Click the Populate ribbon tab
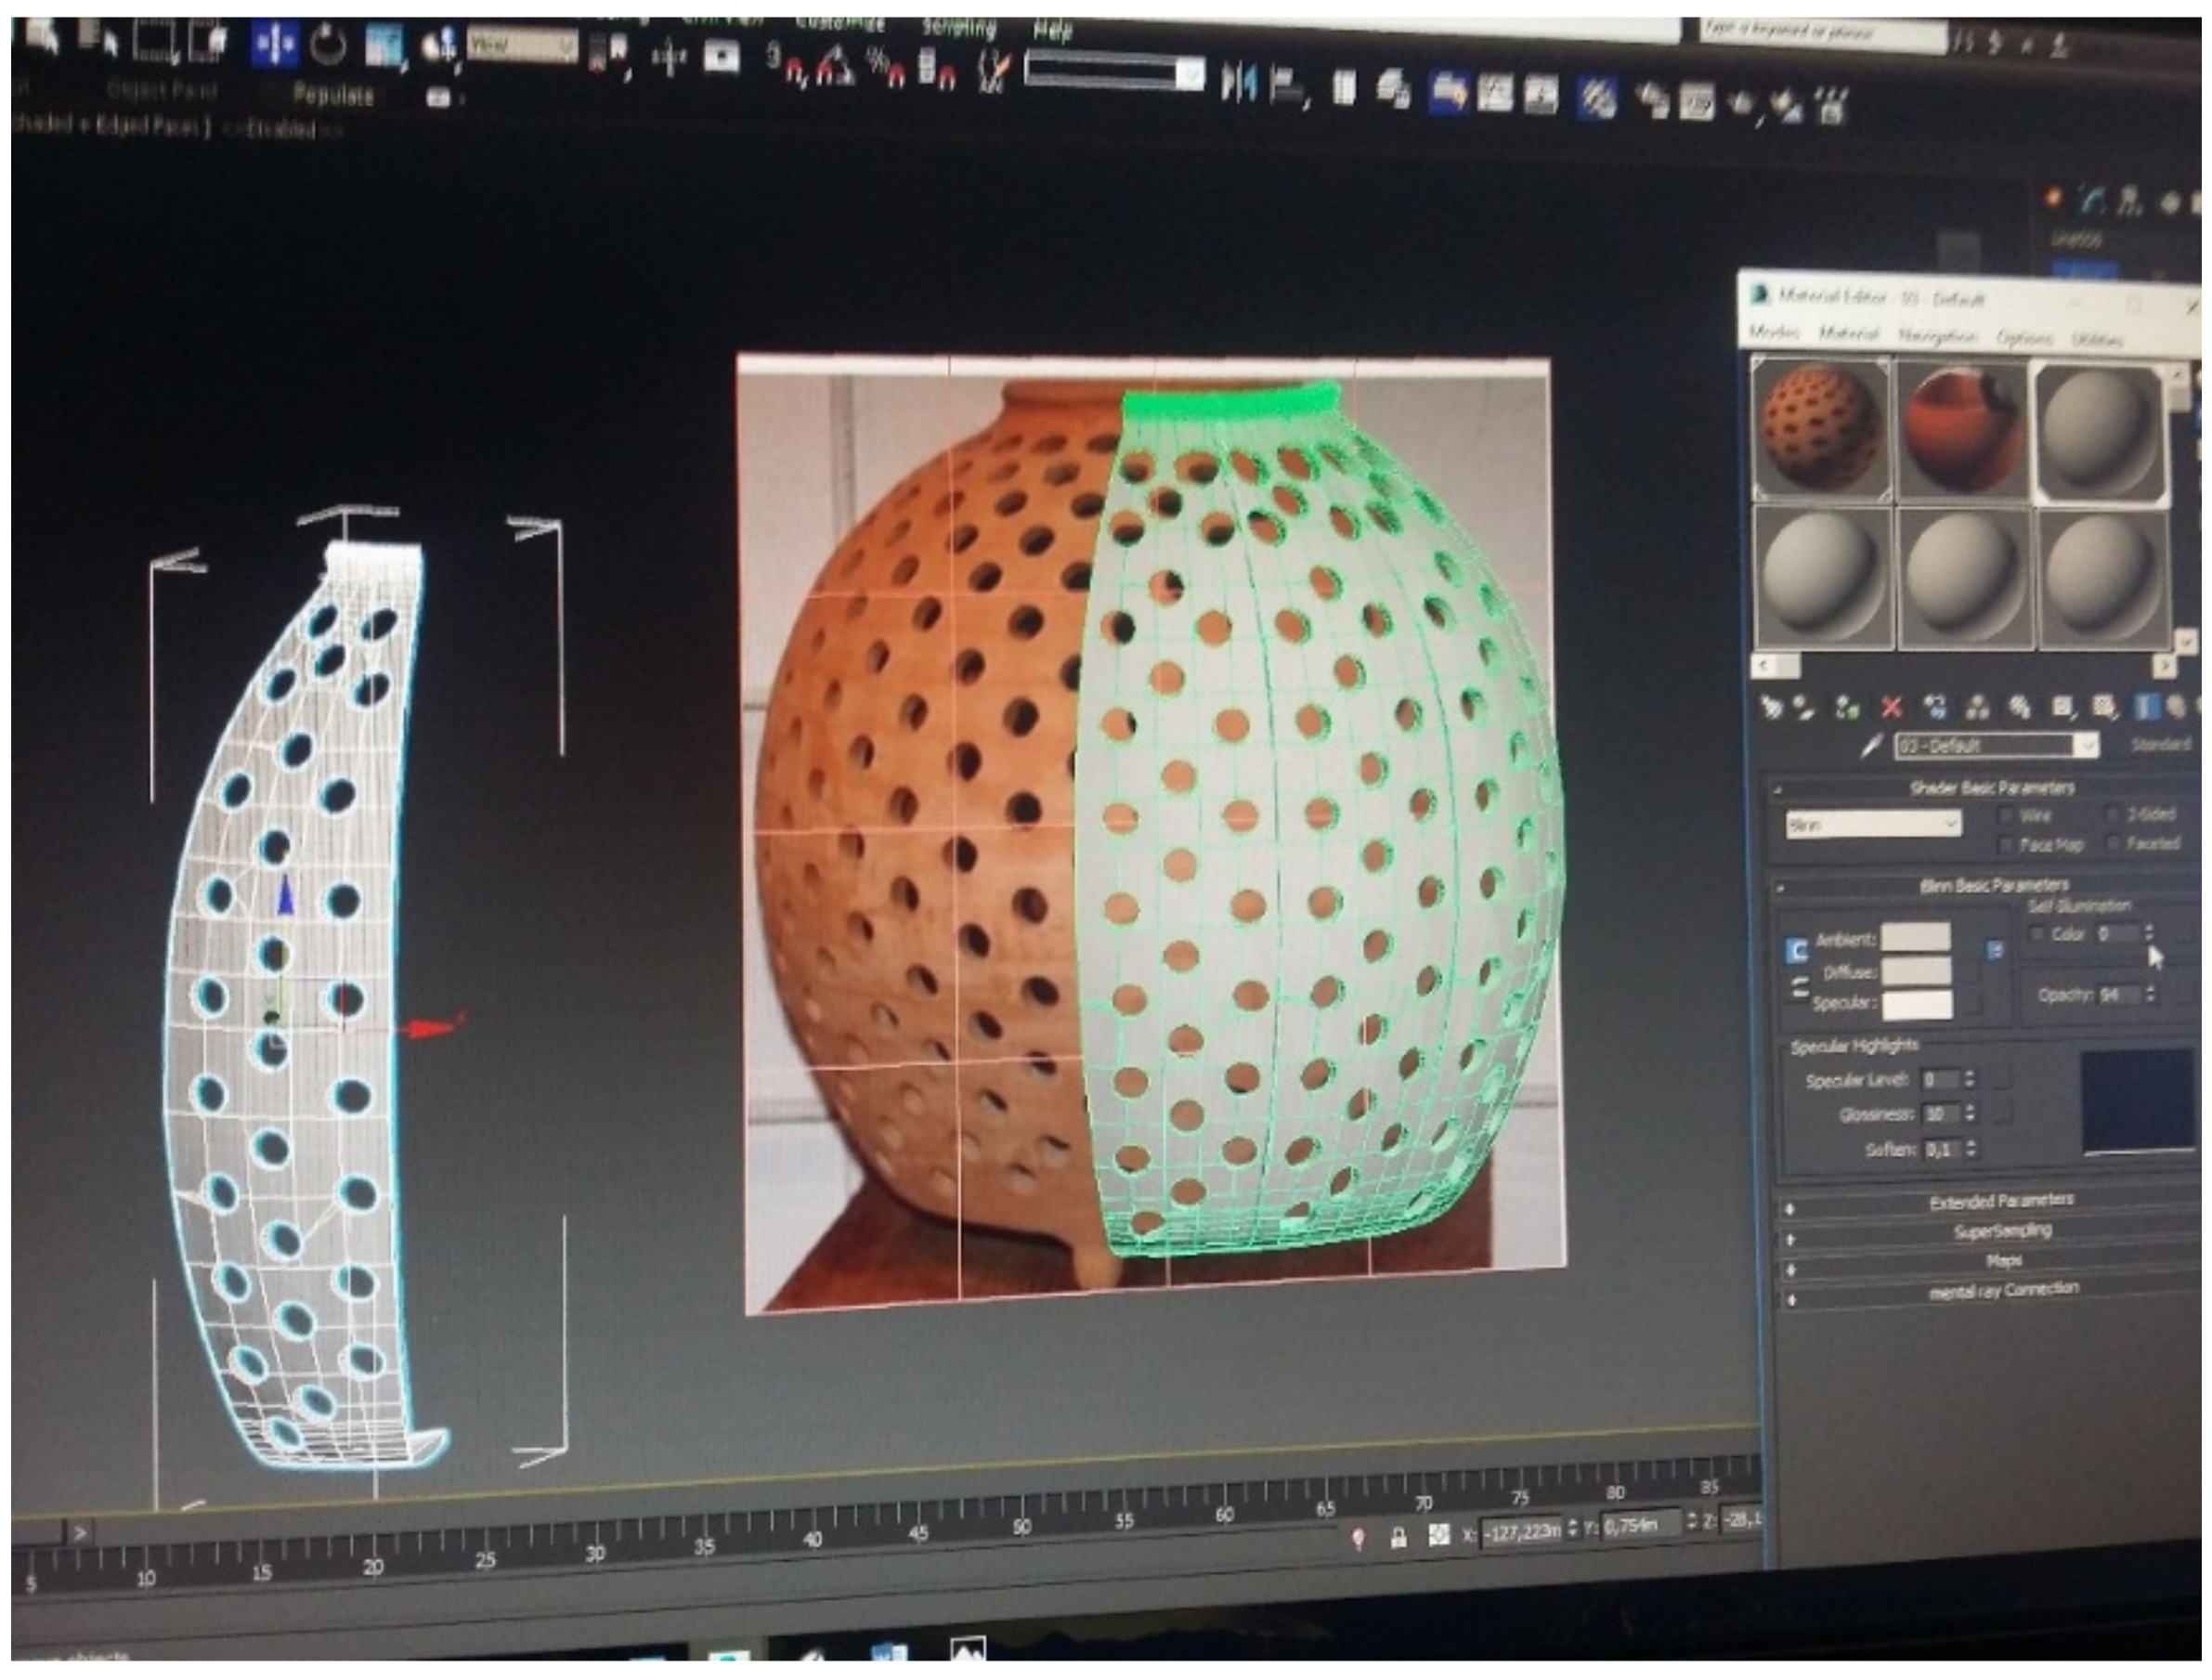The image size is (2212, 1680). coord(333,95)
